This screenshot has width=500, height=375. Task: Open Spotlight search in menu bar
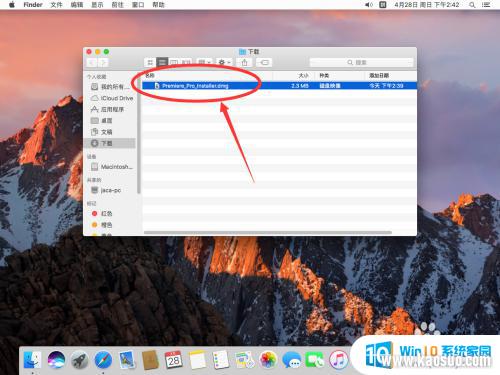pos(472,5)
